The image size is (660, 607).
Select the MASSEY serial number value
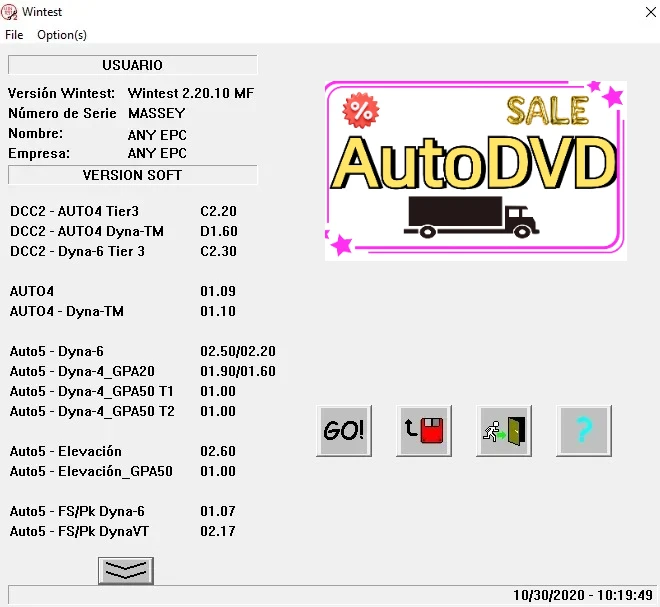[157, 113]
